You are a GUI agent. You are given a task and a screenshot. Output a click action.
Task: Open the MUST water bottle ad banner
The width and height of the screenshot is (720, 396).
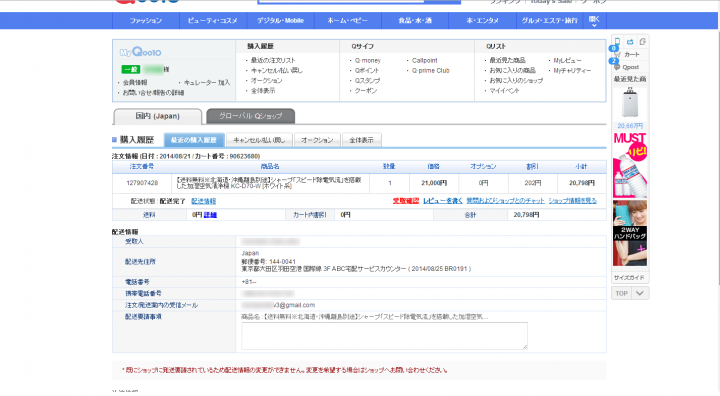point(630,165)
